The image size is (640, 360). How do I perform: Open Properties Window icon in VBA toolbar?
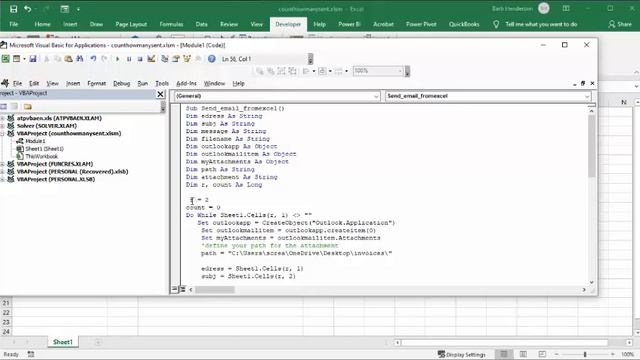point(176,59)
